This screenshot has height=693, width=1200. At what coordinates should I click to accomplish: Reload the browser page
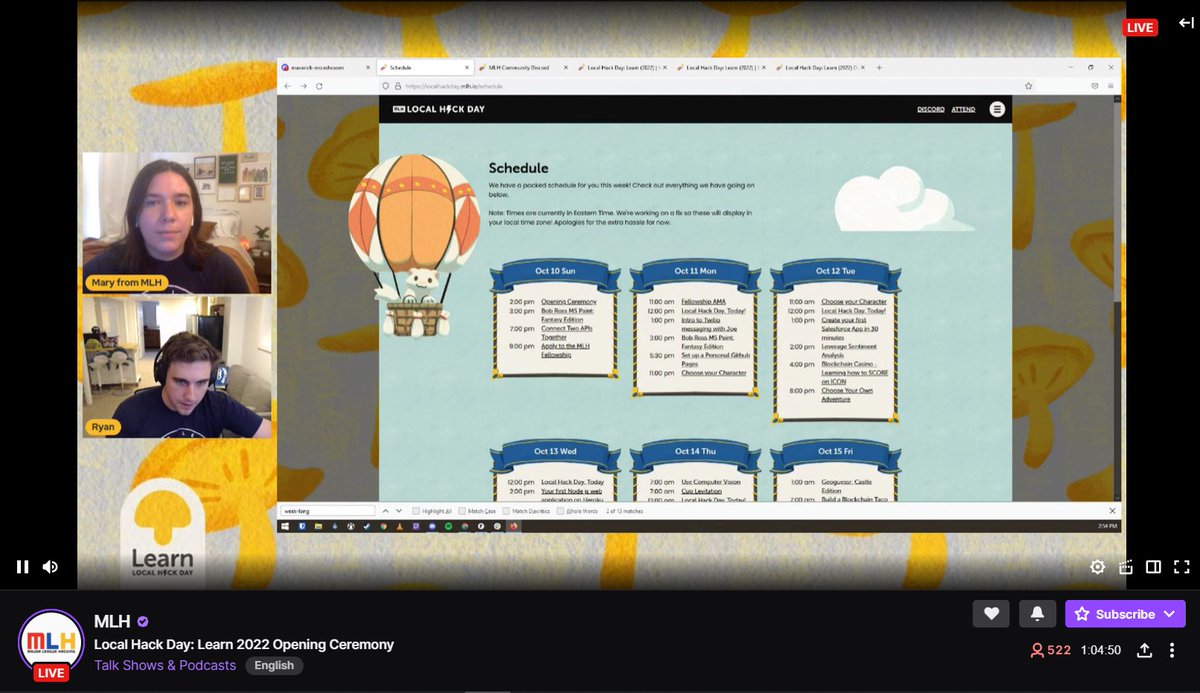(x=319, y=86)
